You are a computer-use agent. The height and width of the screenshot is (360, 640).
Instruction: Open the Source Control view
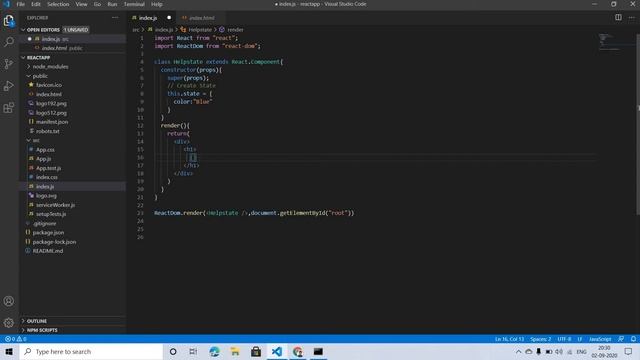tap(9, 64)
